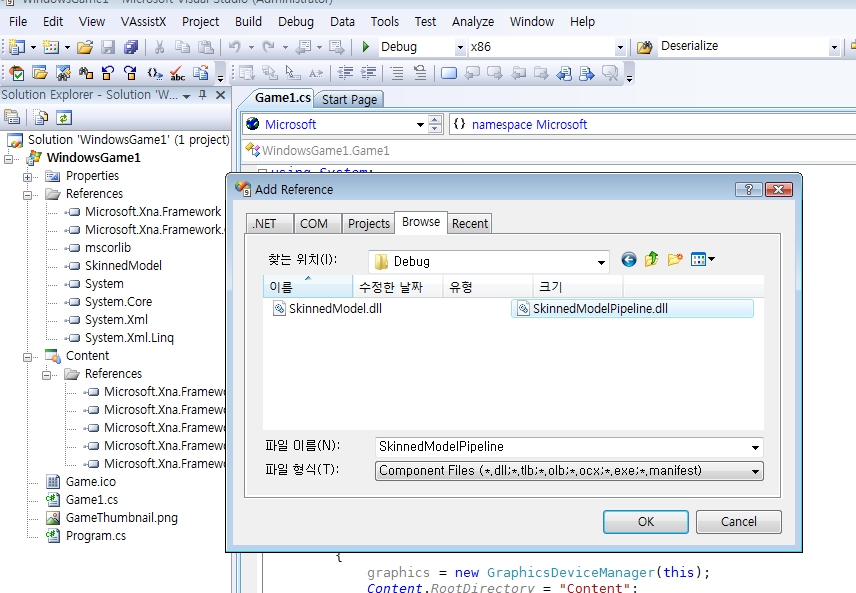
Task: Click Solution Explorer Properties icon
Action: point(11,117)
